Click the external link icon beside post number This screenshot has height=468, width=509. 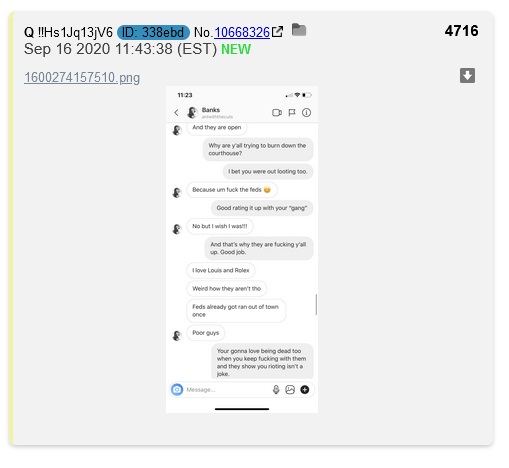point(277,32)
